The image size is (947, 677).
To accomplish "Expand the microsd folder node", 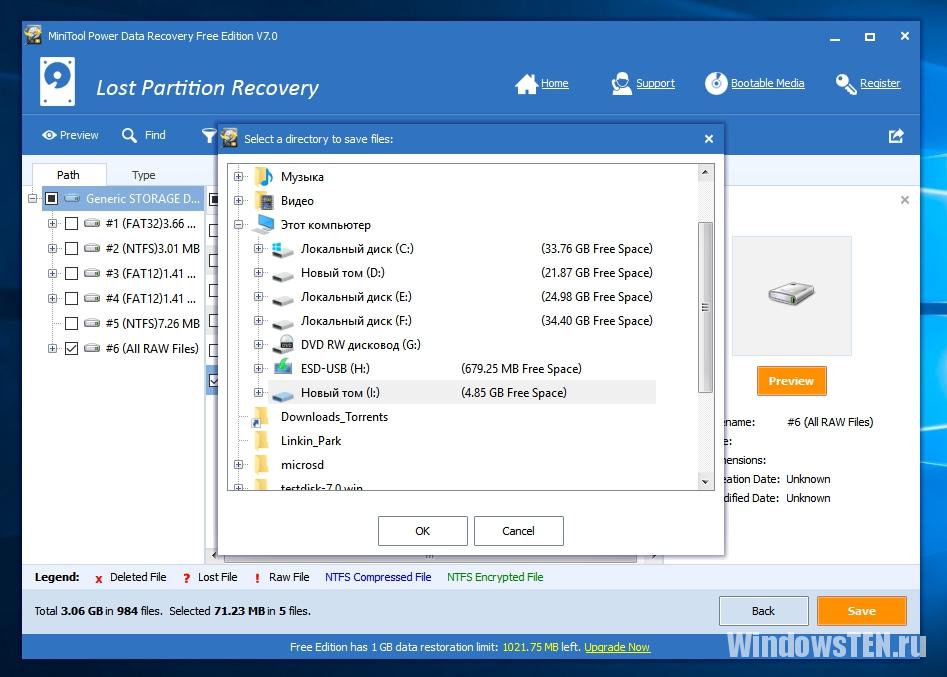I will (239, 464).
